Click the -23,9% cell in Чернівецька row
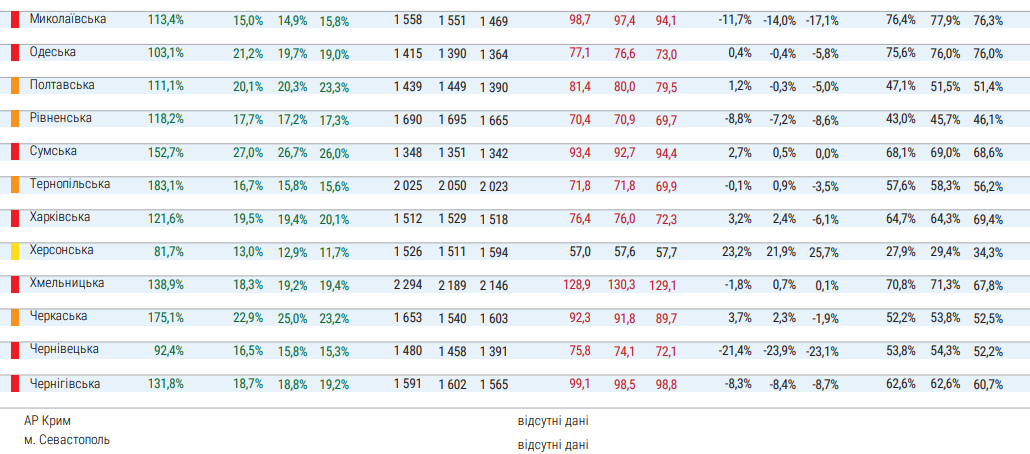The width and height of the screenshot is (1030, 454). coord(781,351)
